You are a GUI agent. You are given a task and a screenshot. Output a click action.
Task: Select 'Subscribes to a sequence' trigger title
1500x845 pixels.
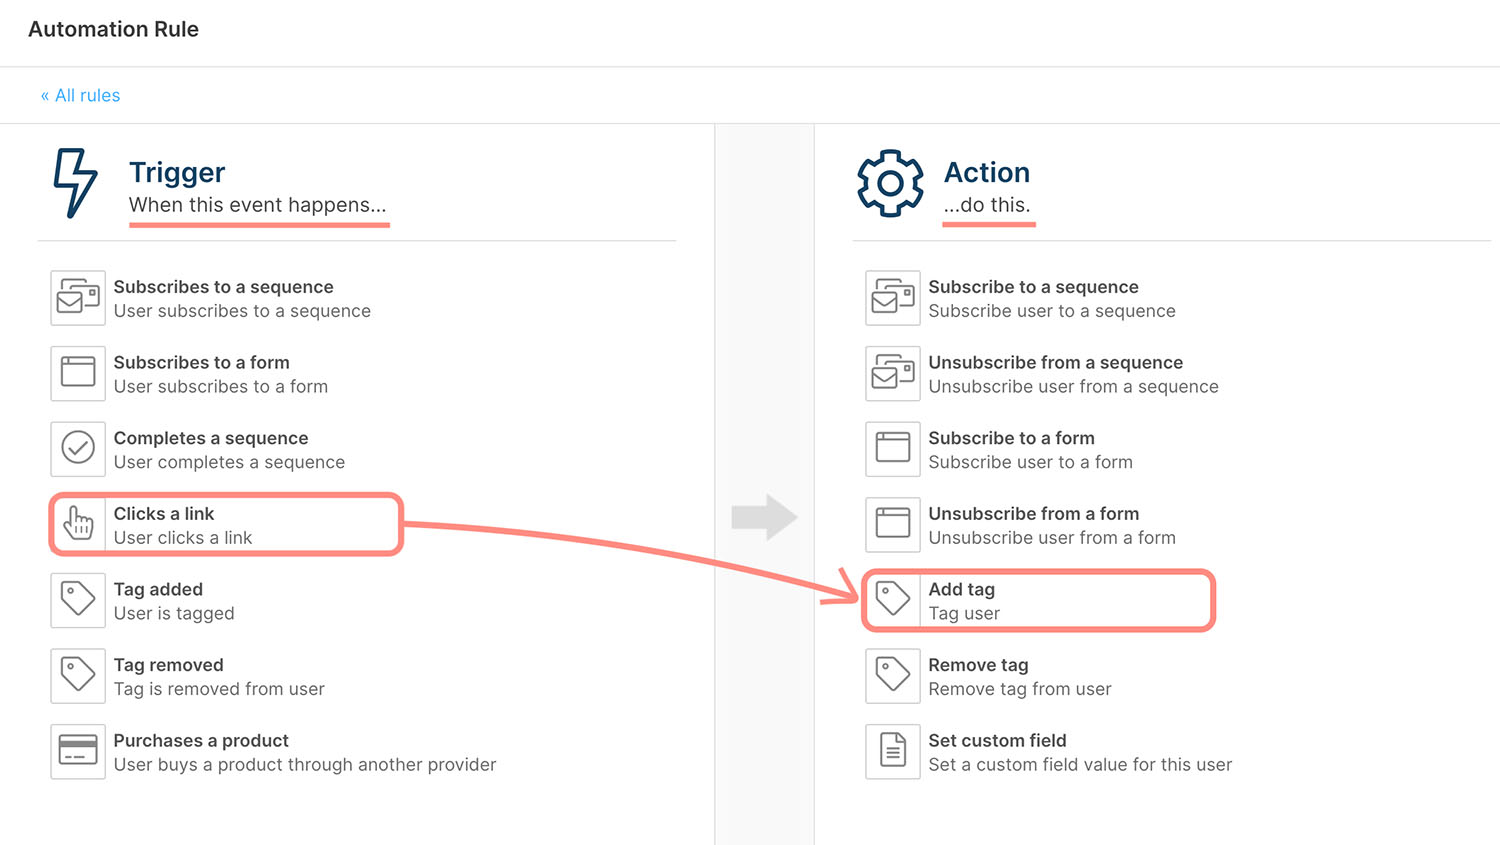click(223, 287)
